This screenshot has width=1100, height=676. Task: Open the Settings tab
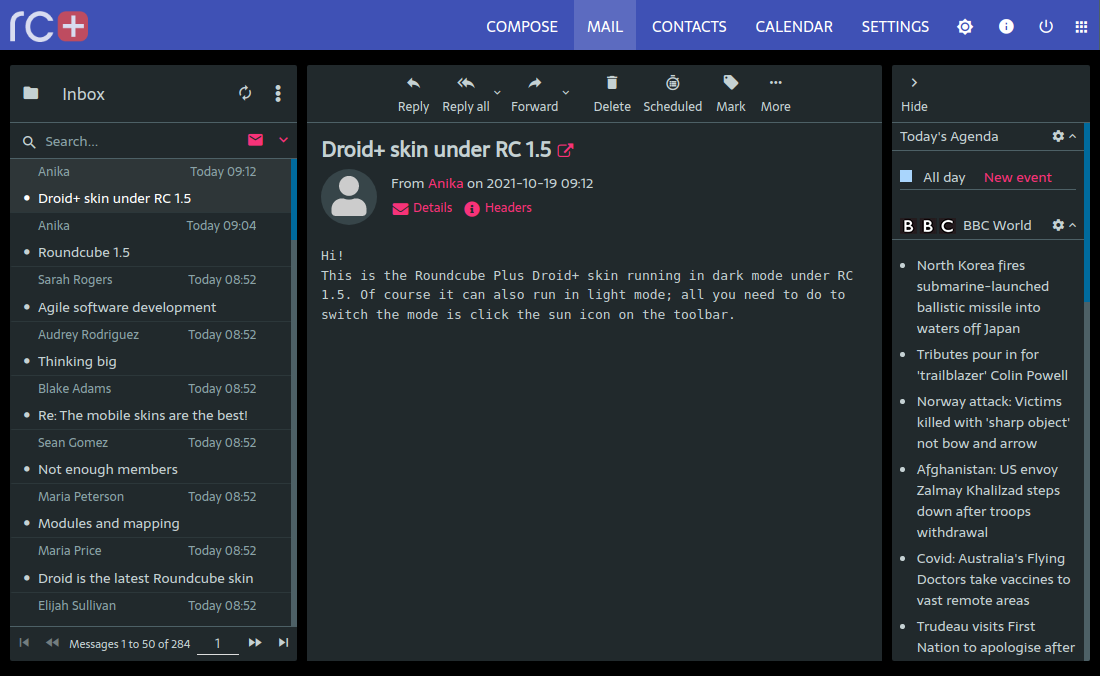point(895,27)
